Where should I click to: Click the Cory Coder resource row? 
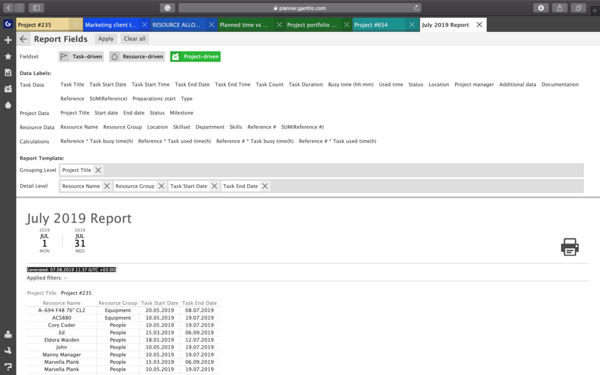click(123, 325)
